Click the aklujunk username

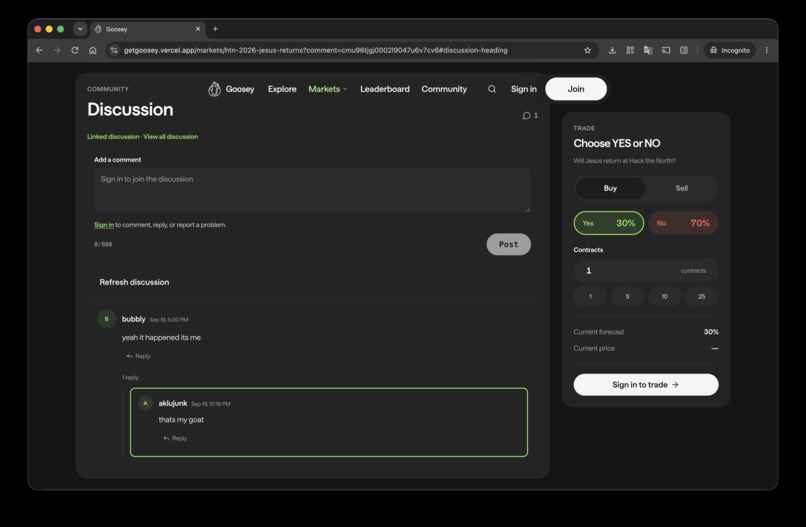173,403
